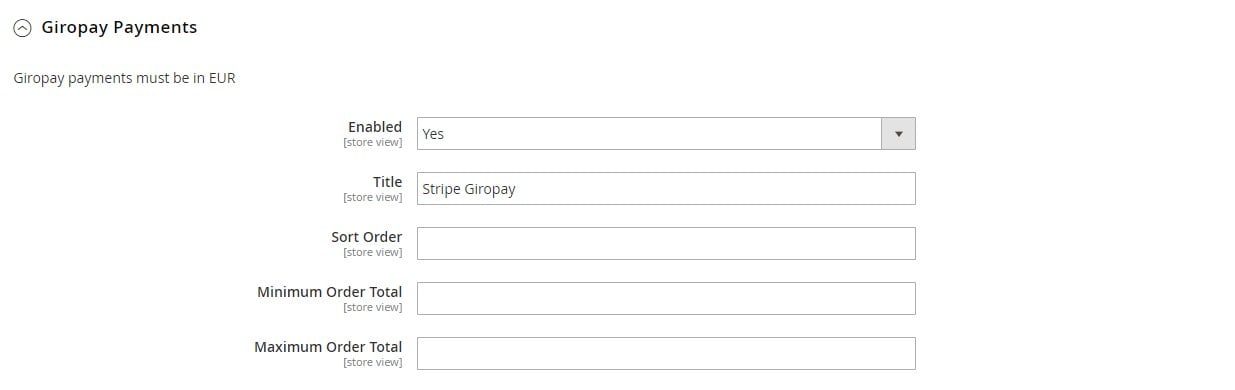The image size is (1235, 390).
Task: Click the store view scope under Enabled
Action: tap(373, 143)
